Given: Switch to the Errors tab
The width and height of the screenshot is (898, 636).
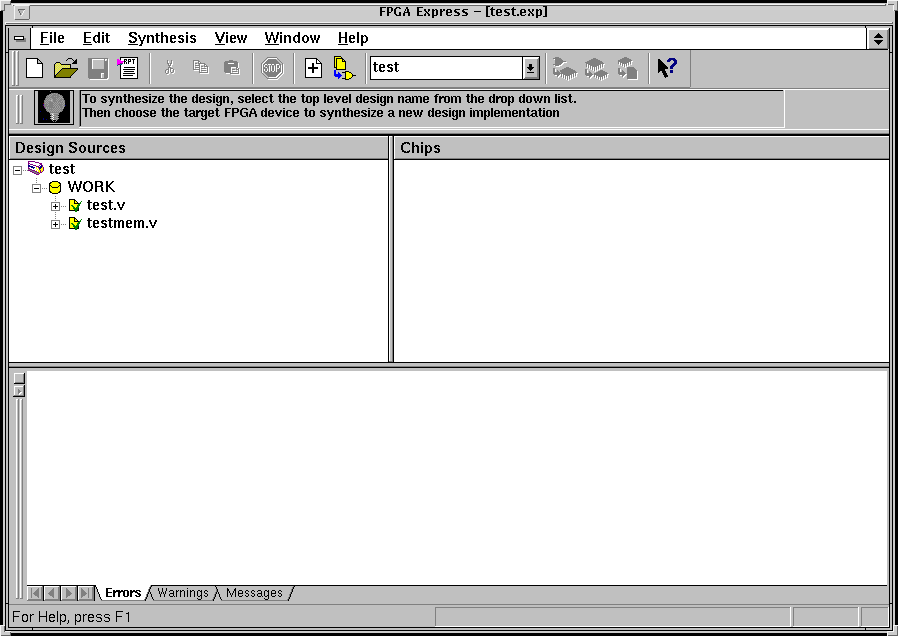Looking at the screenshot, I should point(123,593).
